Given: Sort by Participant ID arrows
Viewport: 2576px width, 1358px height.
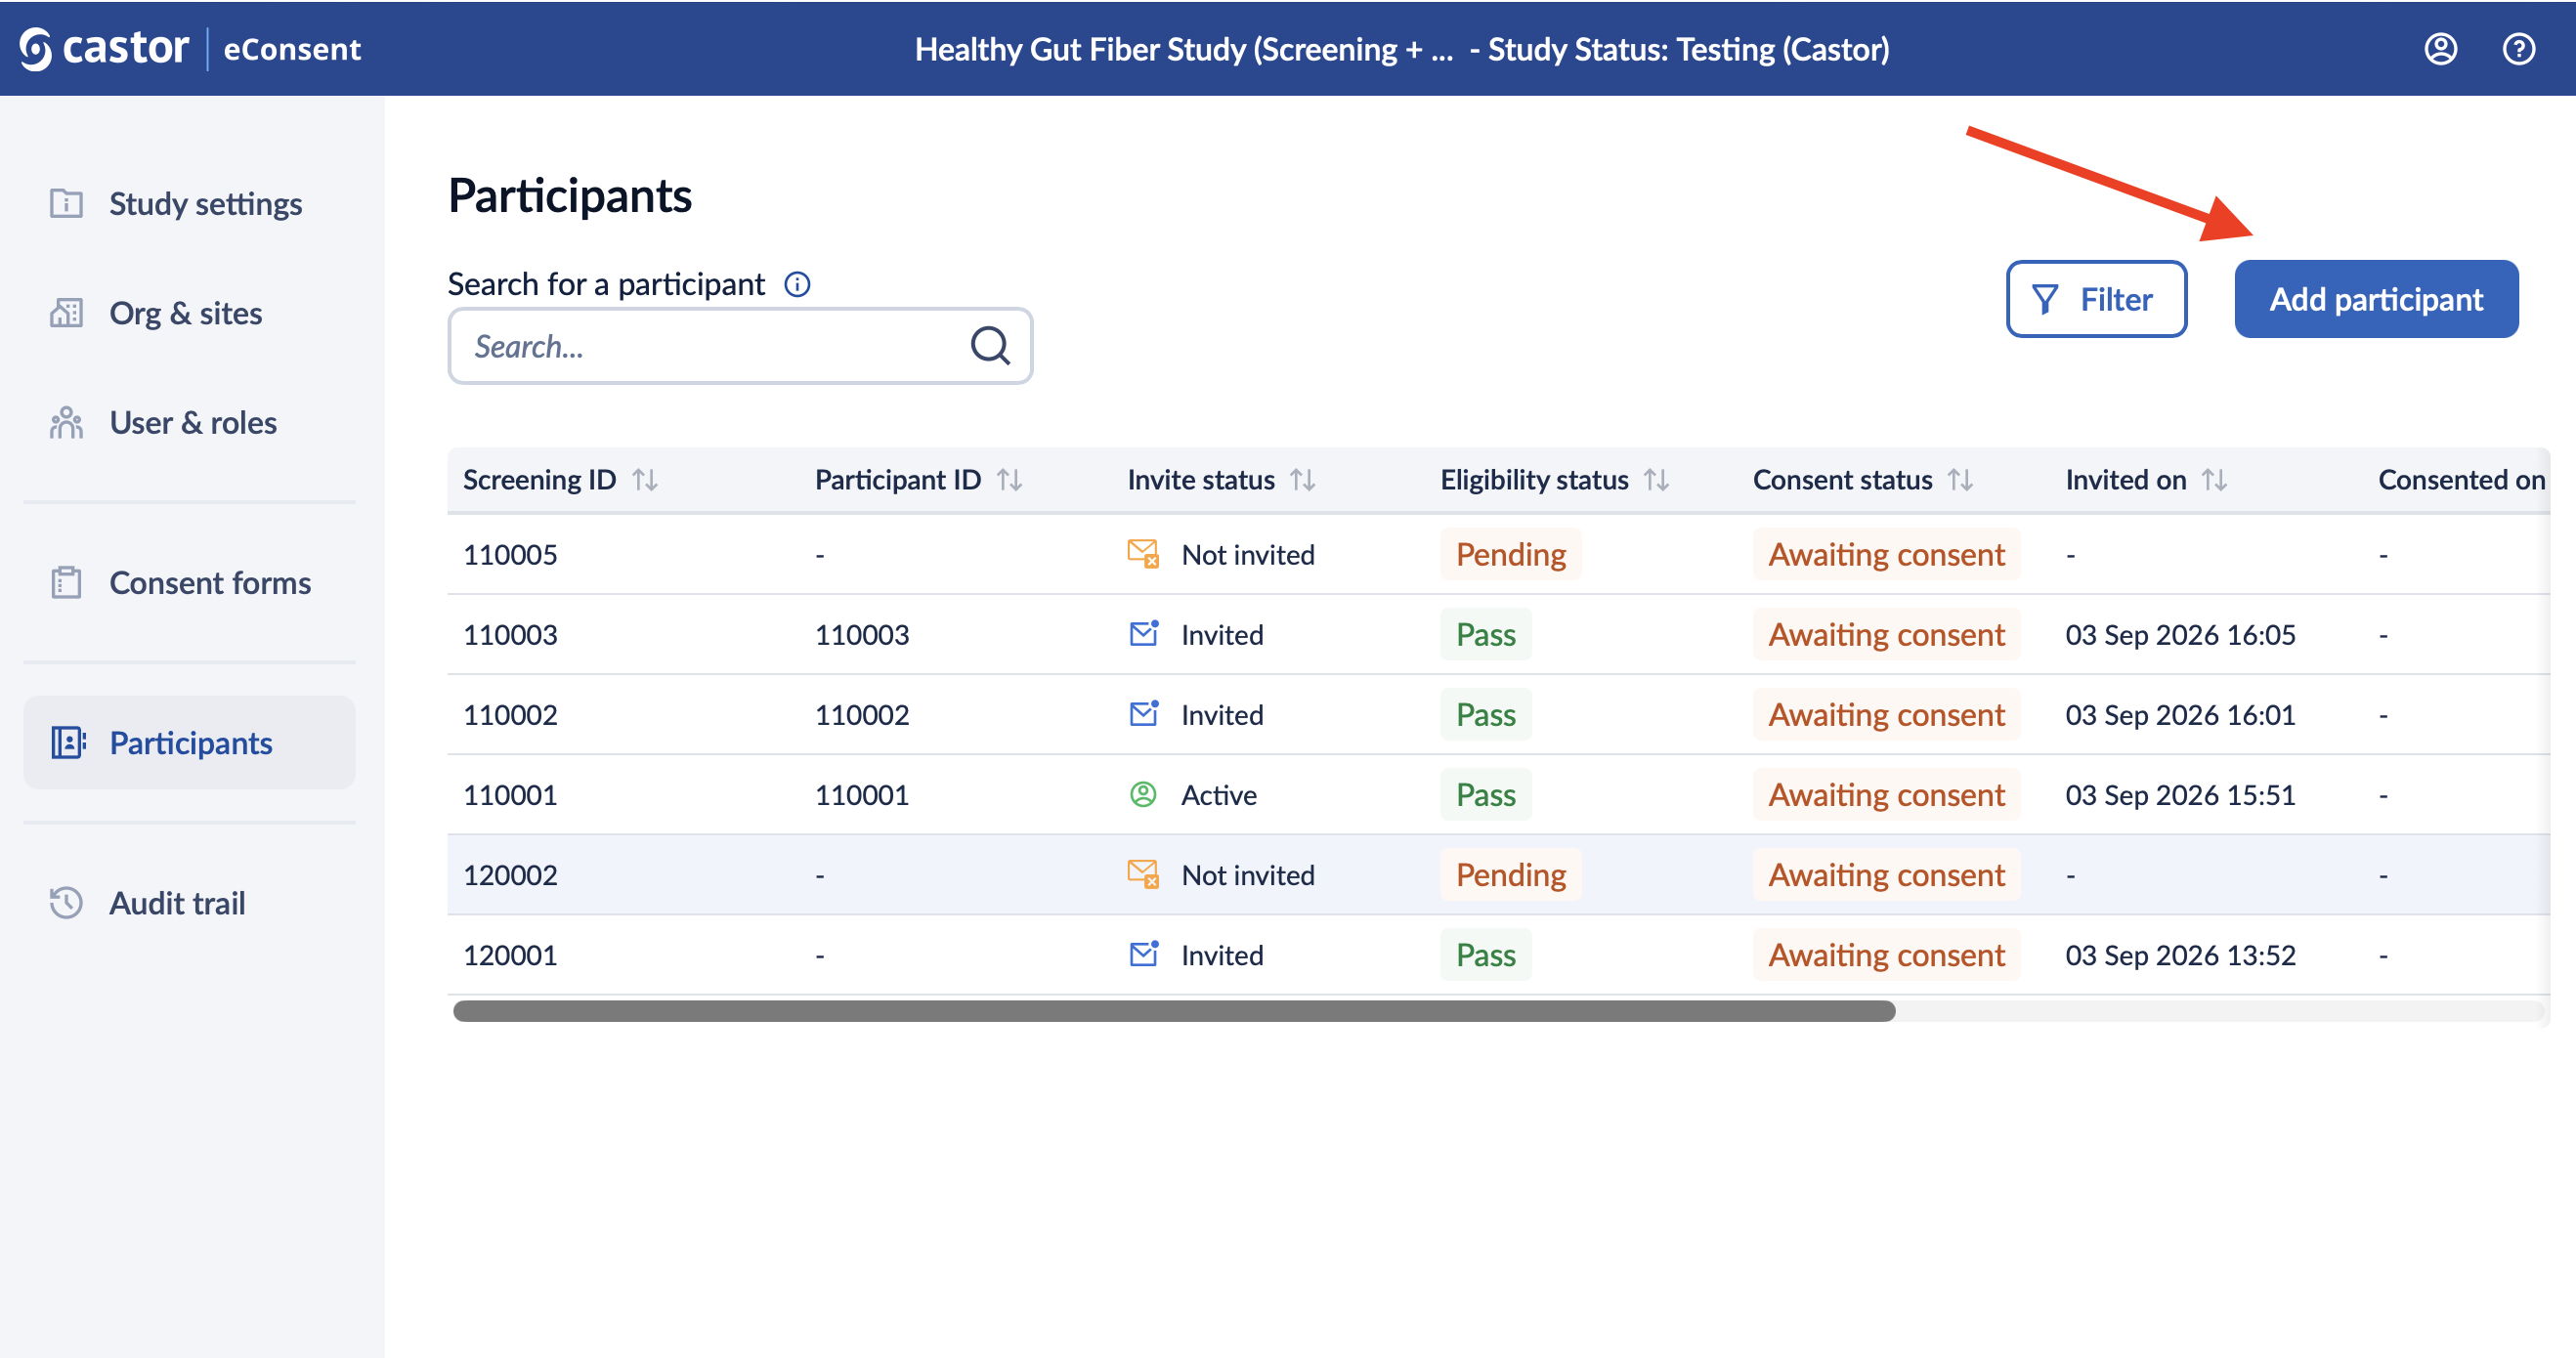Looking at the screenshot, I should tap(1010, 480).
